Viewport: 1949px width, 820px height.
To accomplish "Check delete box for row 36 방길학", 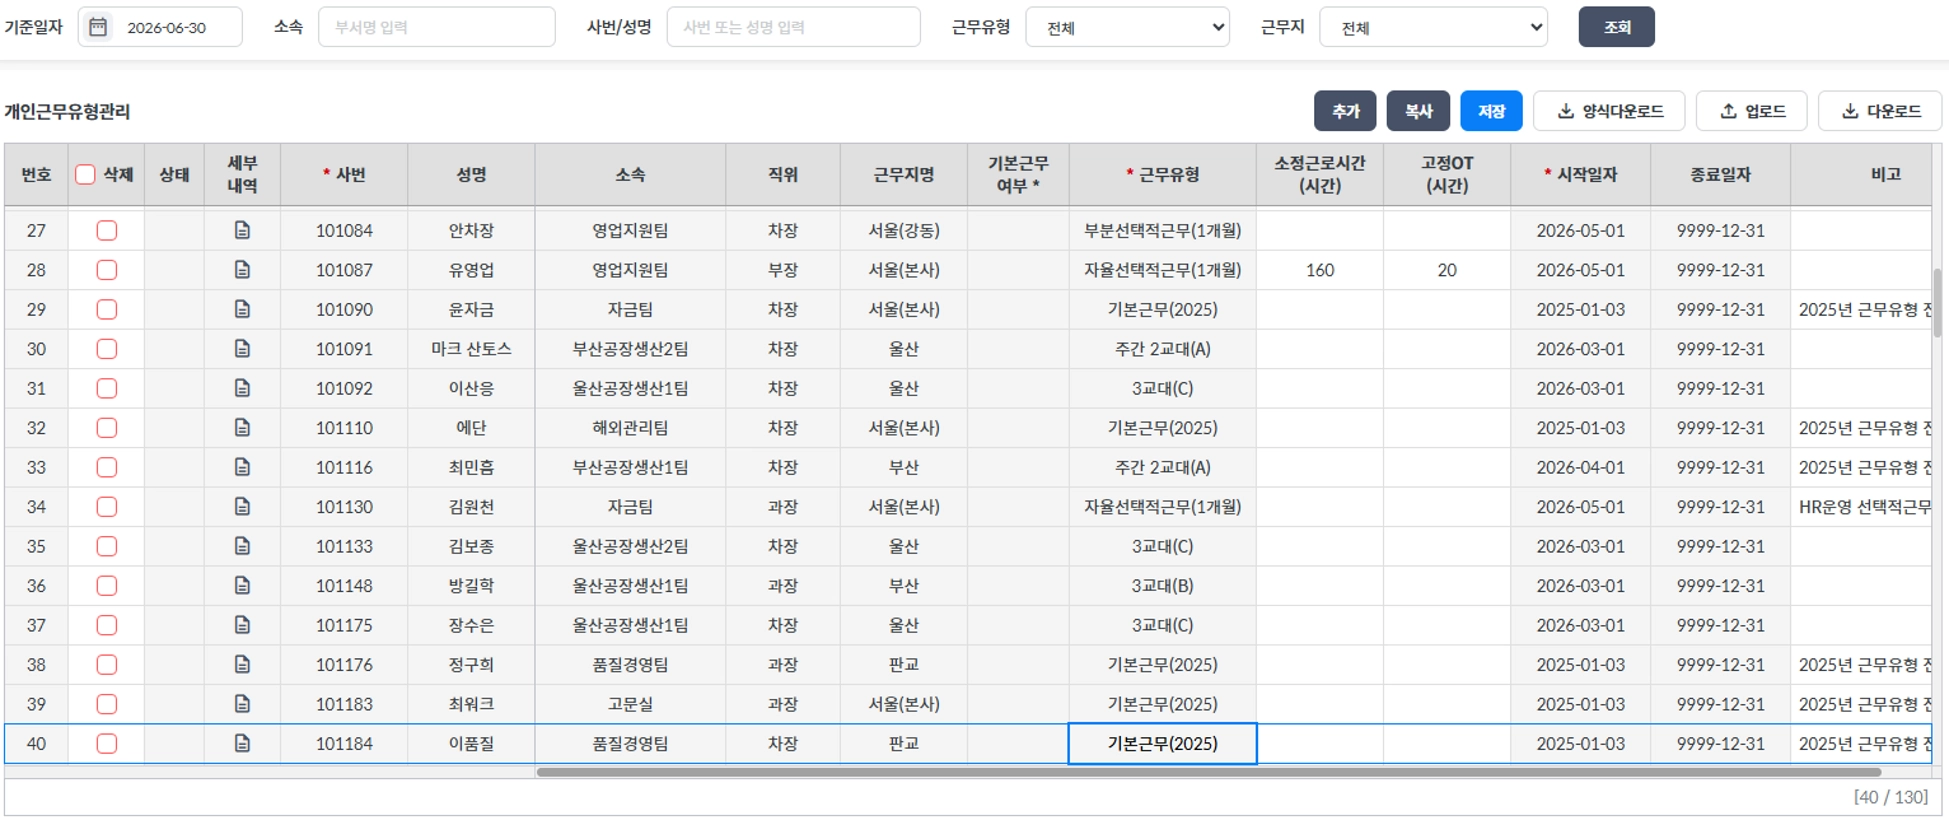I will (x=107, y=586).
